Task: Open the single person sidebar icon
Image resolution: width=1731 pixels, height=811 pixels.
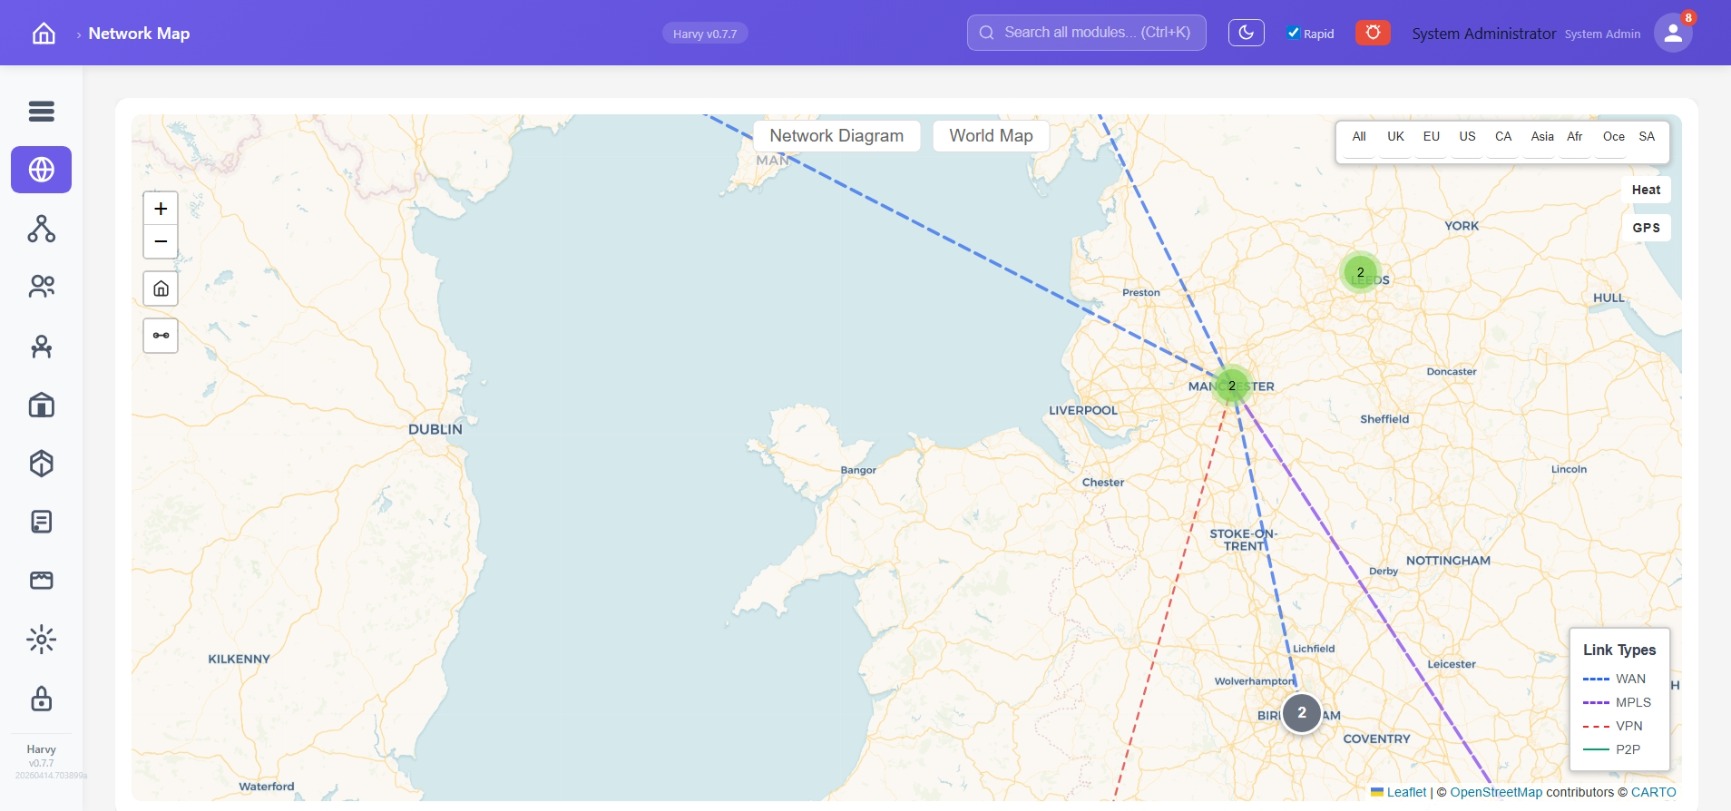Action: [x=41, y=346]
